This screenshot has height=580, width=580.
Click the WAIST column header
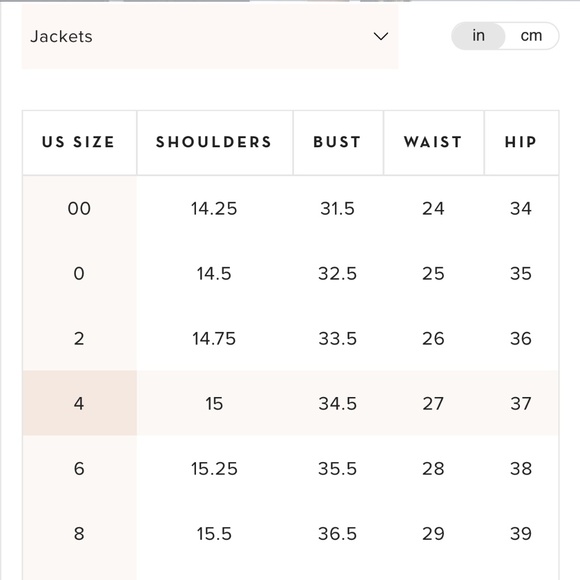pyautogui.click(x=434, y=142)
